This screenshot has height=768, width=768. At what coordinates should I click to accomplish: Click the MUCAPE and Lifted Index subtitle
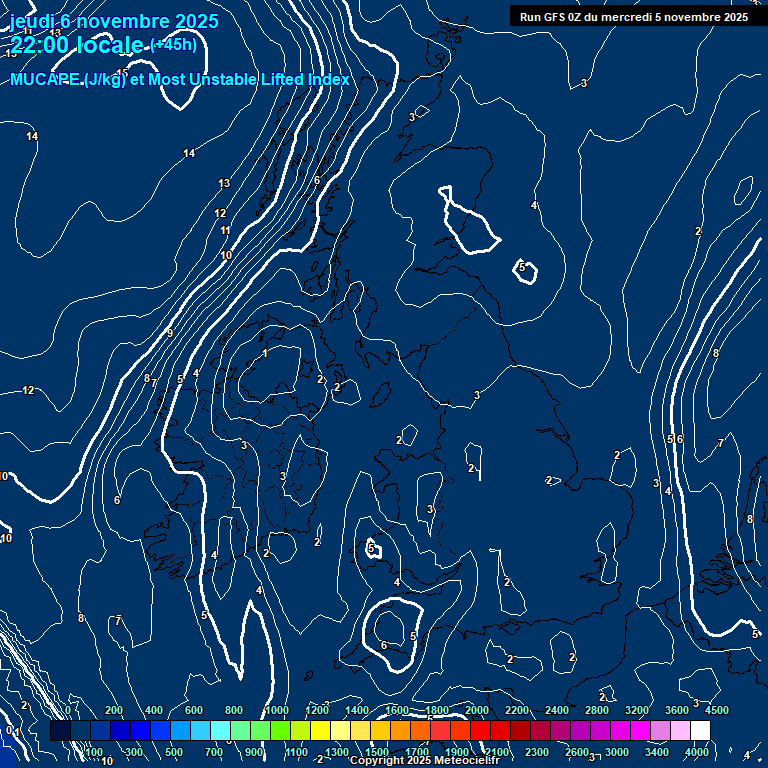pos(180,80)
